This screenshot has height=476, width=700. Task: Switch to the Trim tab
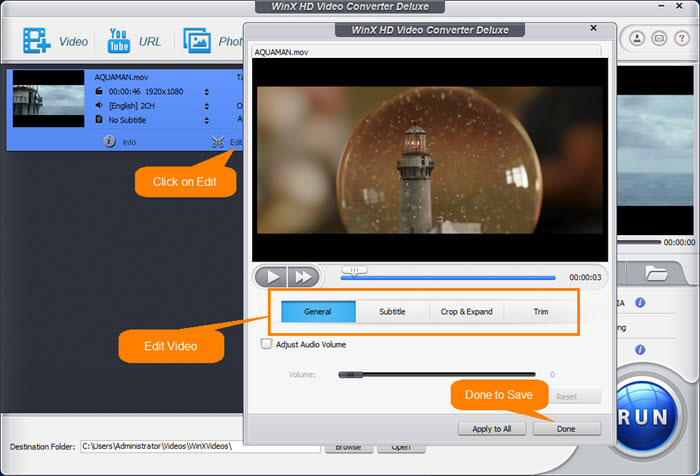tap(541, 312)
